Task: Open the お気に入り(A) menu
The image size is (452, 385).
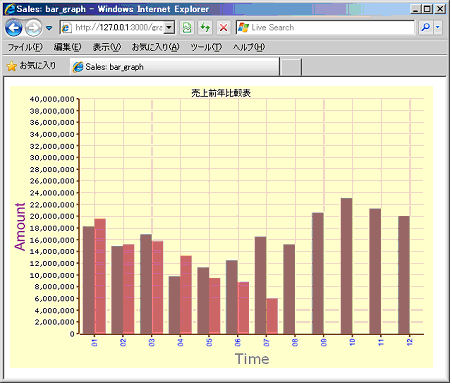Action: pyautogui.click(x=156, y=47)
